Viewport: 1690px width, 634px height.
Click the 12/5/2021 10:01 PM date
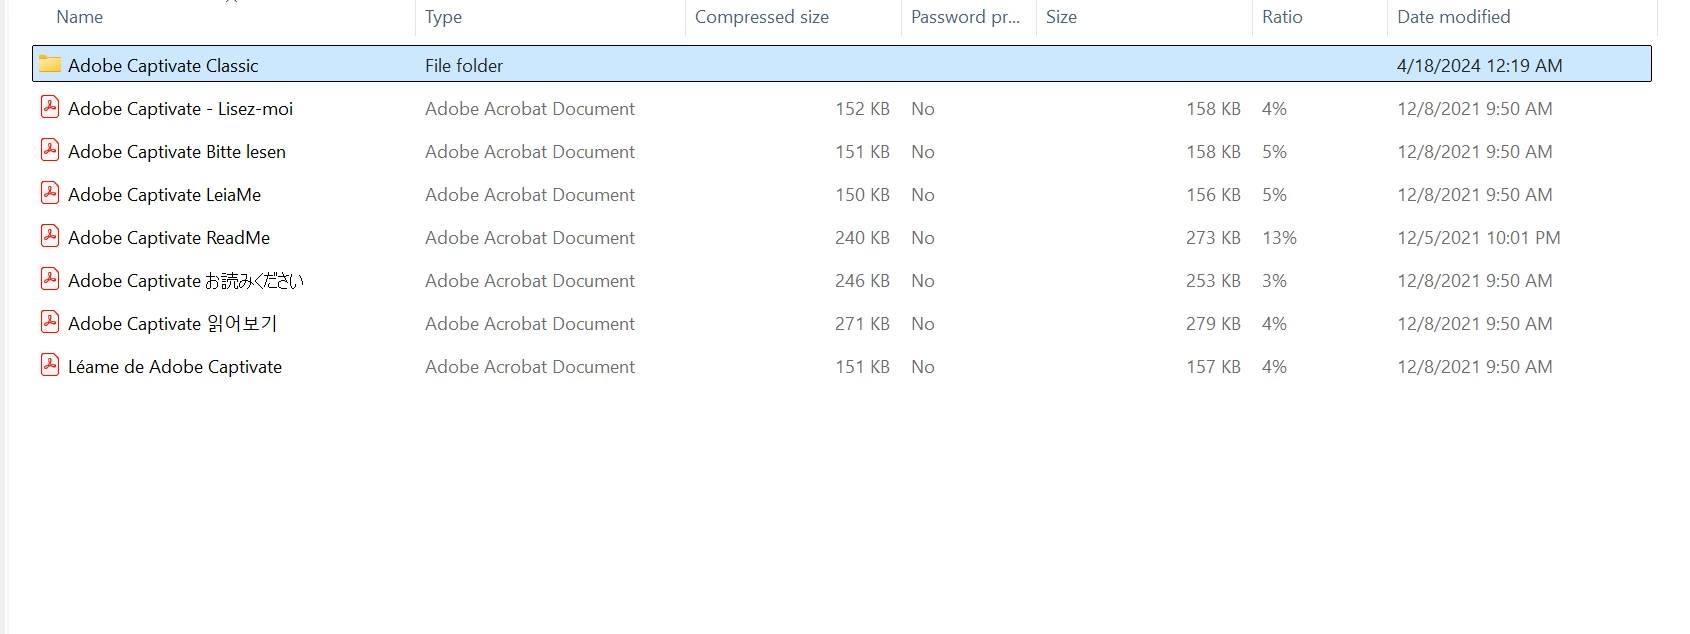[1479, 237]
